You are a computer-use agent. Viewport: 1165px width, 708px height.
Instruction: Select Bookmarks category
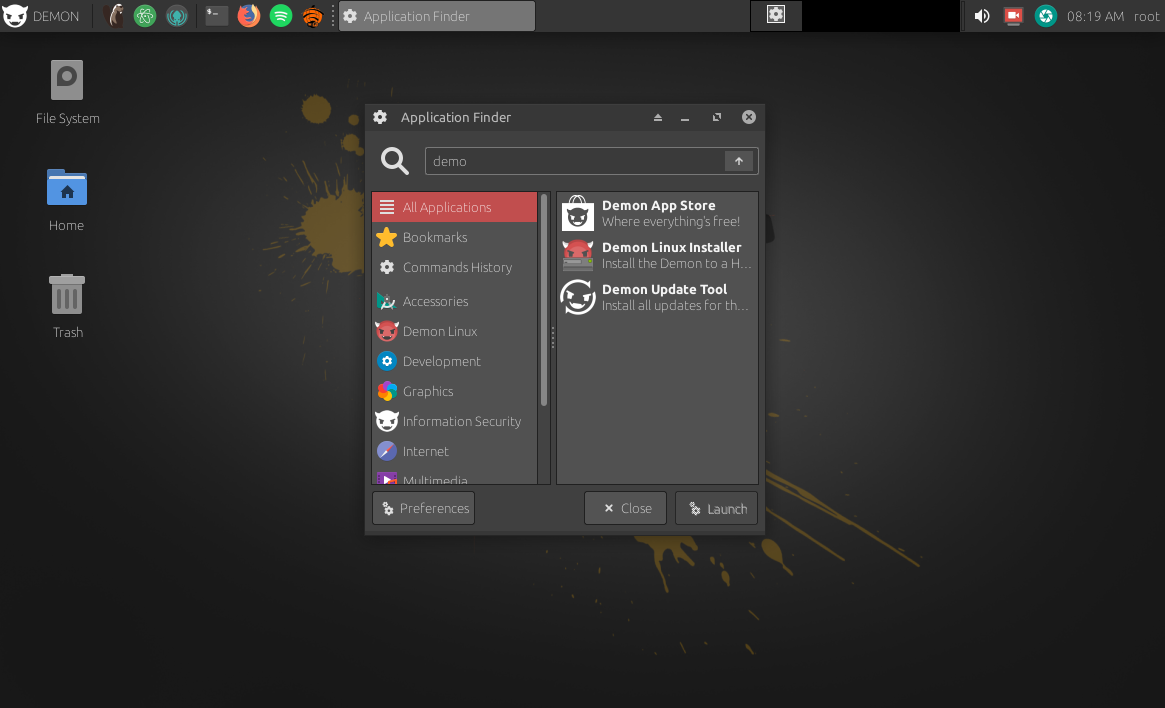(454, 238)
